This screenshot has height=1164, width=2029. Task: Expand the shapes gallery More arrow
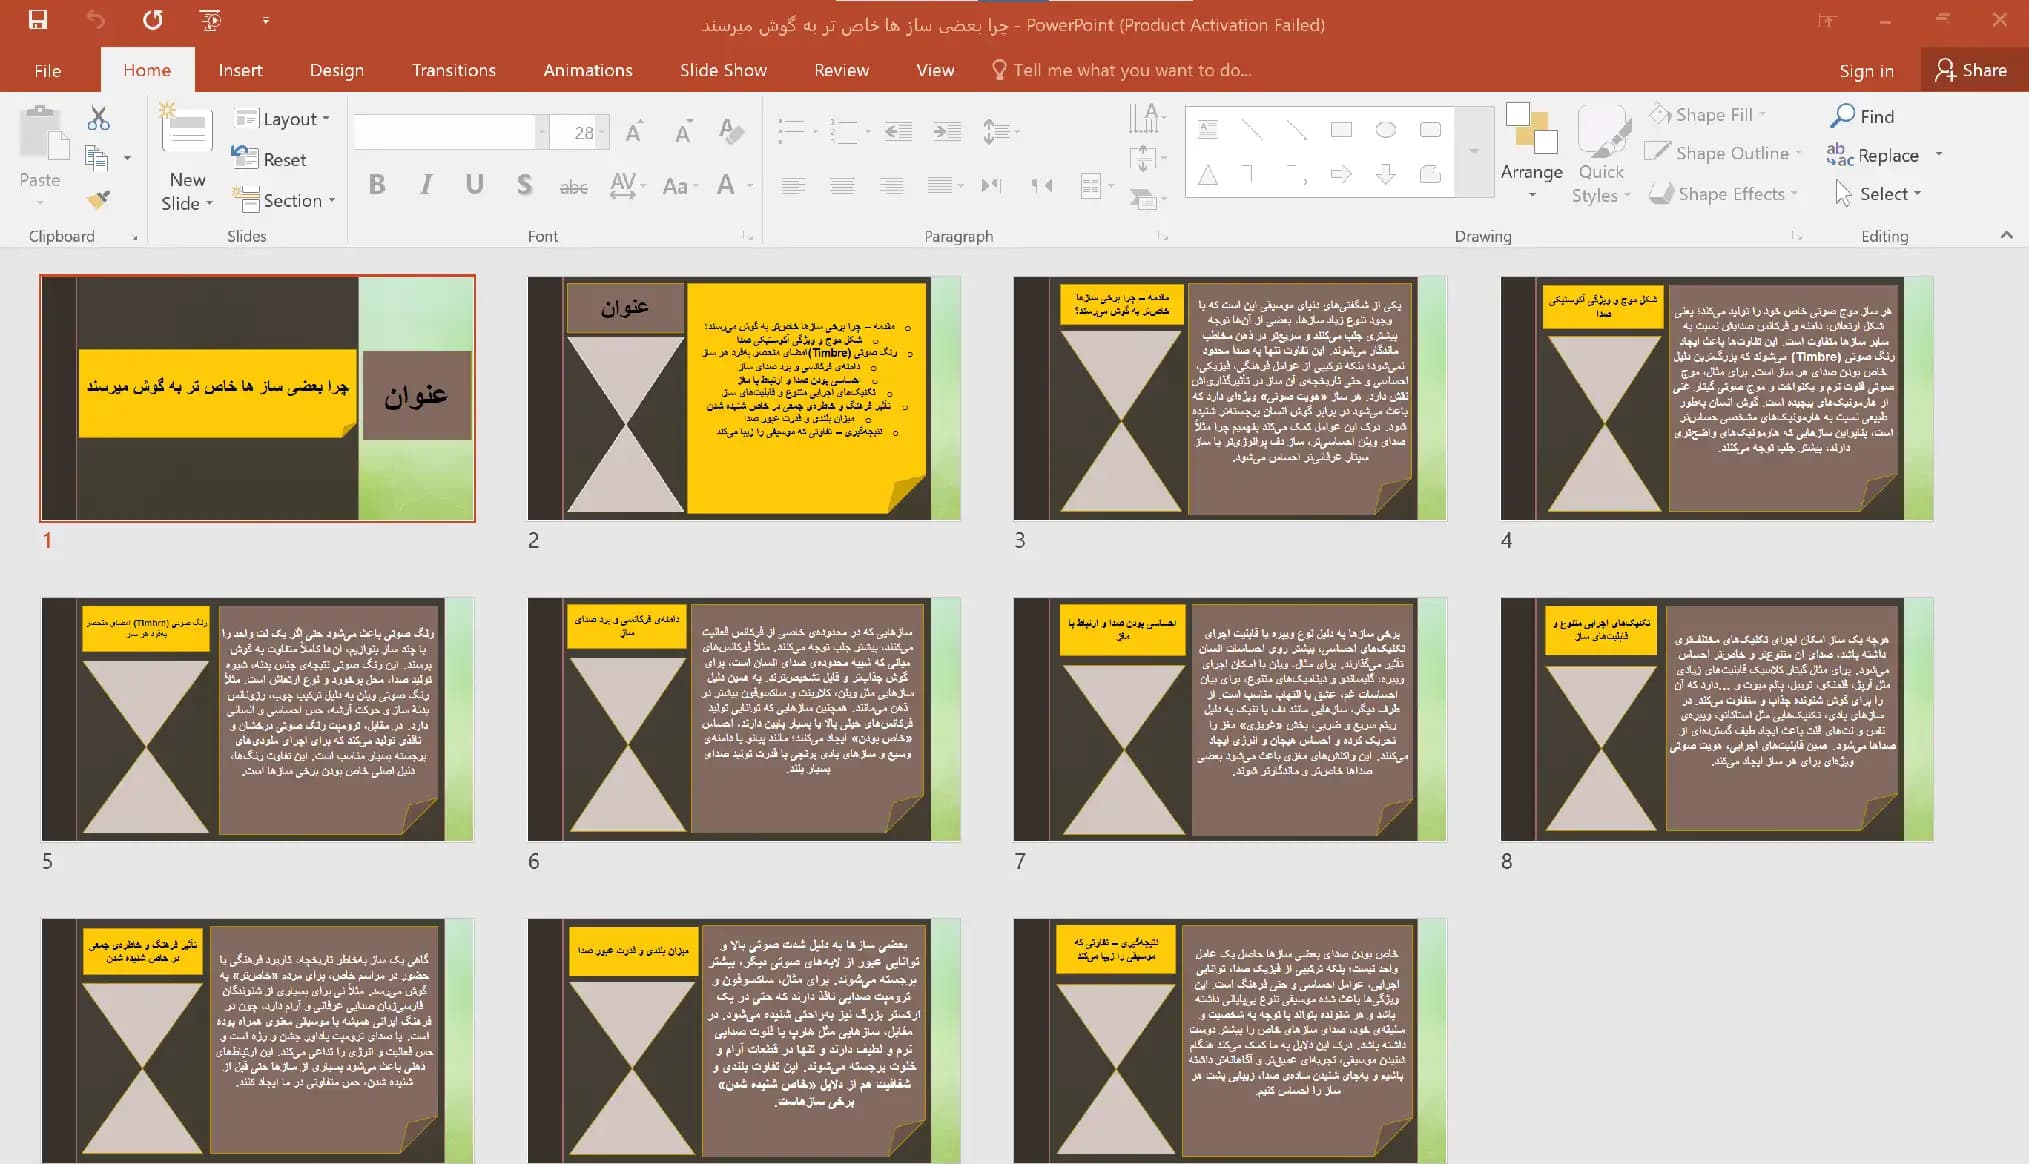(1472, 151)
